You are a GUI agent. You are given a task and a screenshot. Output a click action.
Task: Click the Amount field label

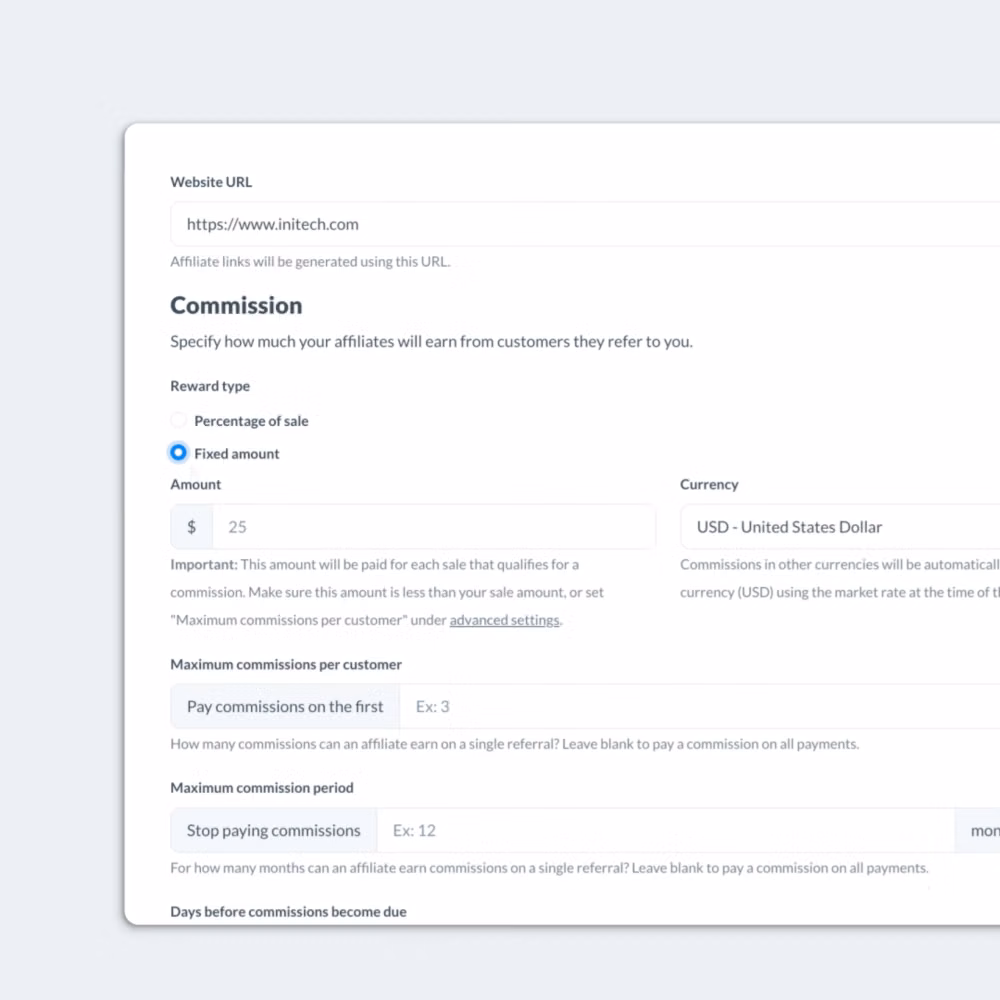[196, 484]
